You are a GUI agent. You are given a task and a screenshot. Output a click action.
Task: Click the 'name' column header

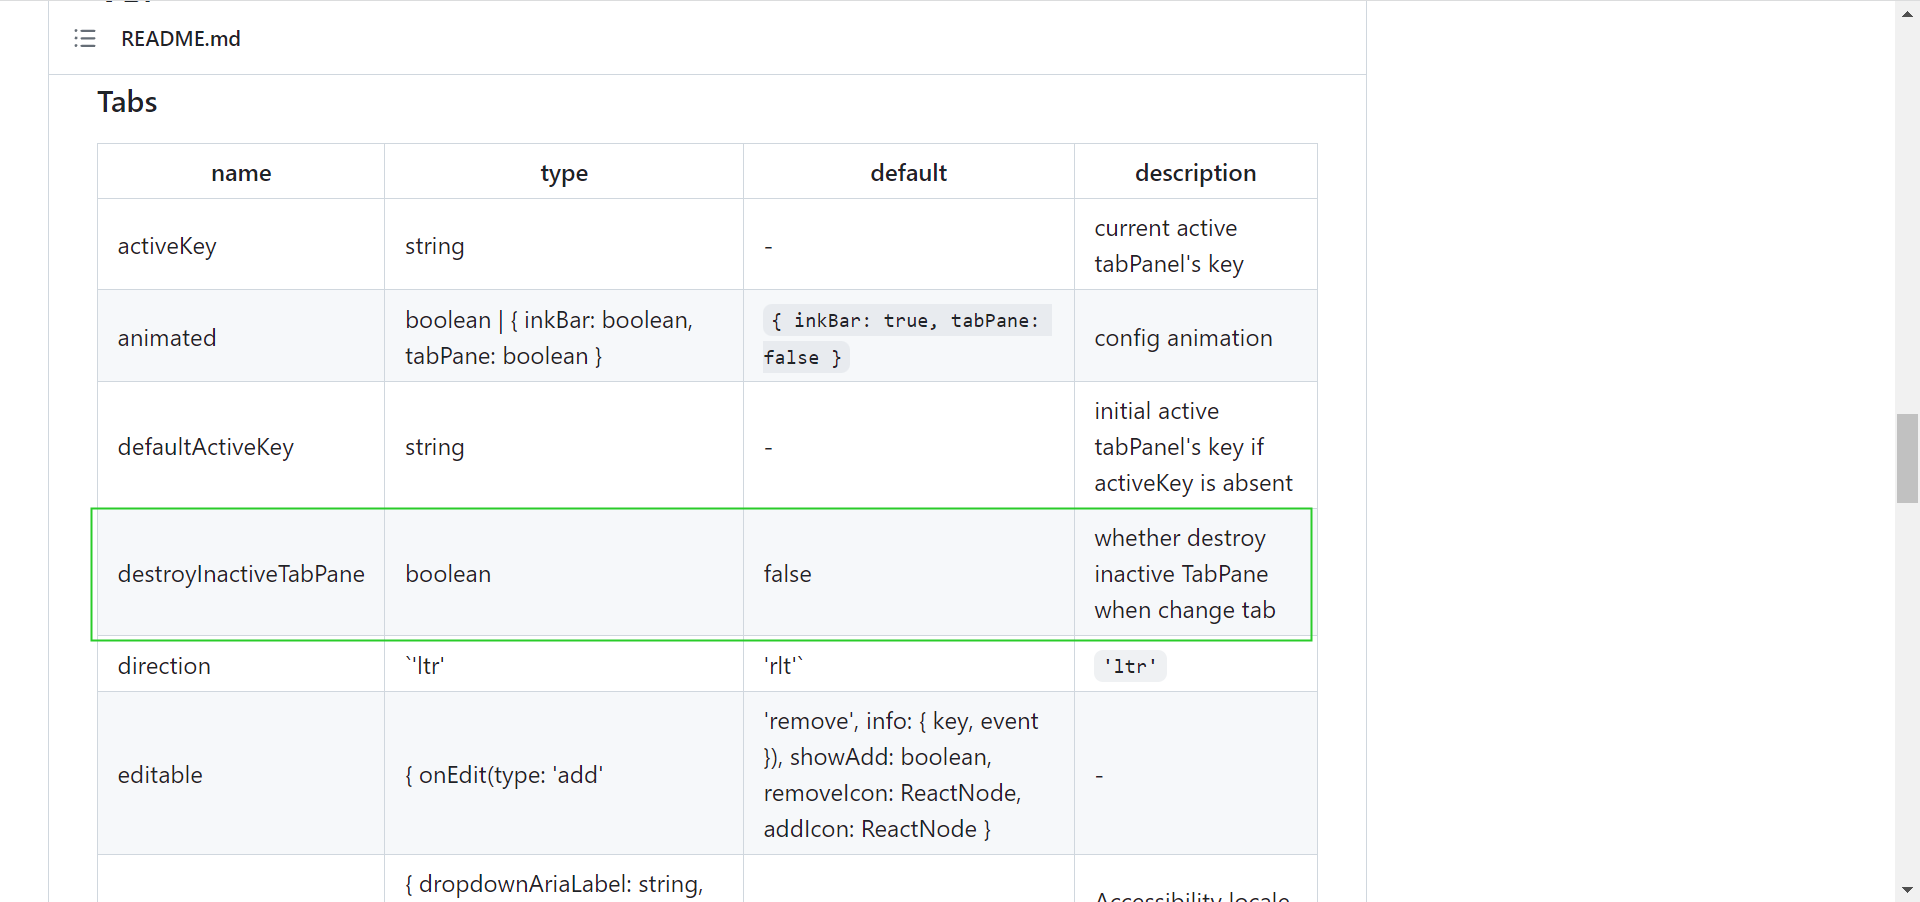(x=240, y=172)
